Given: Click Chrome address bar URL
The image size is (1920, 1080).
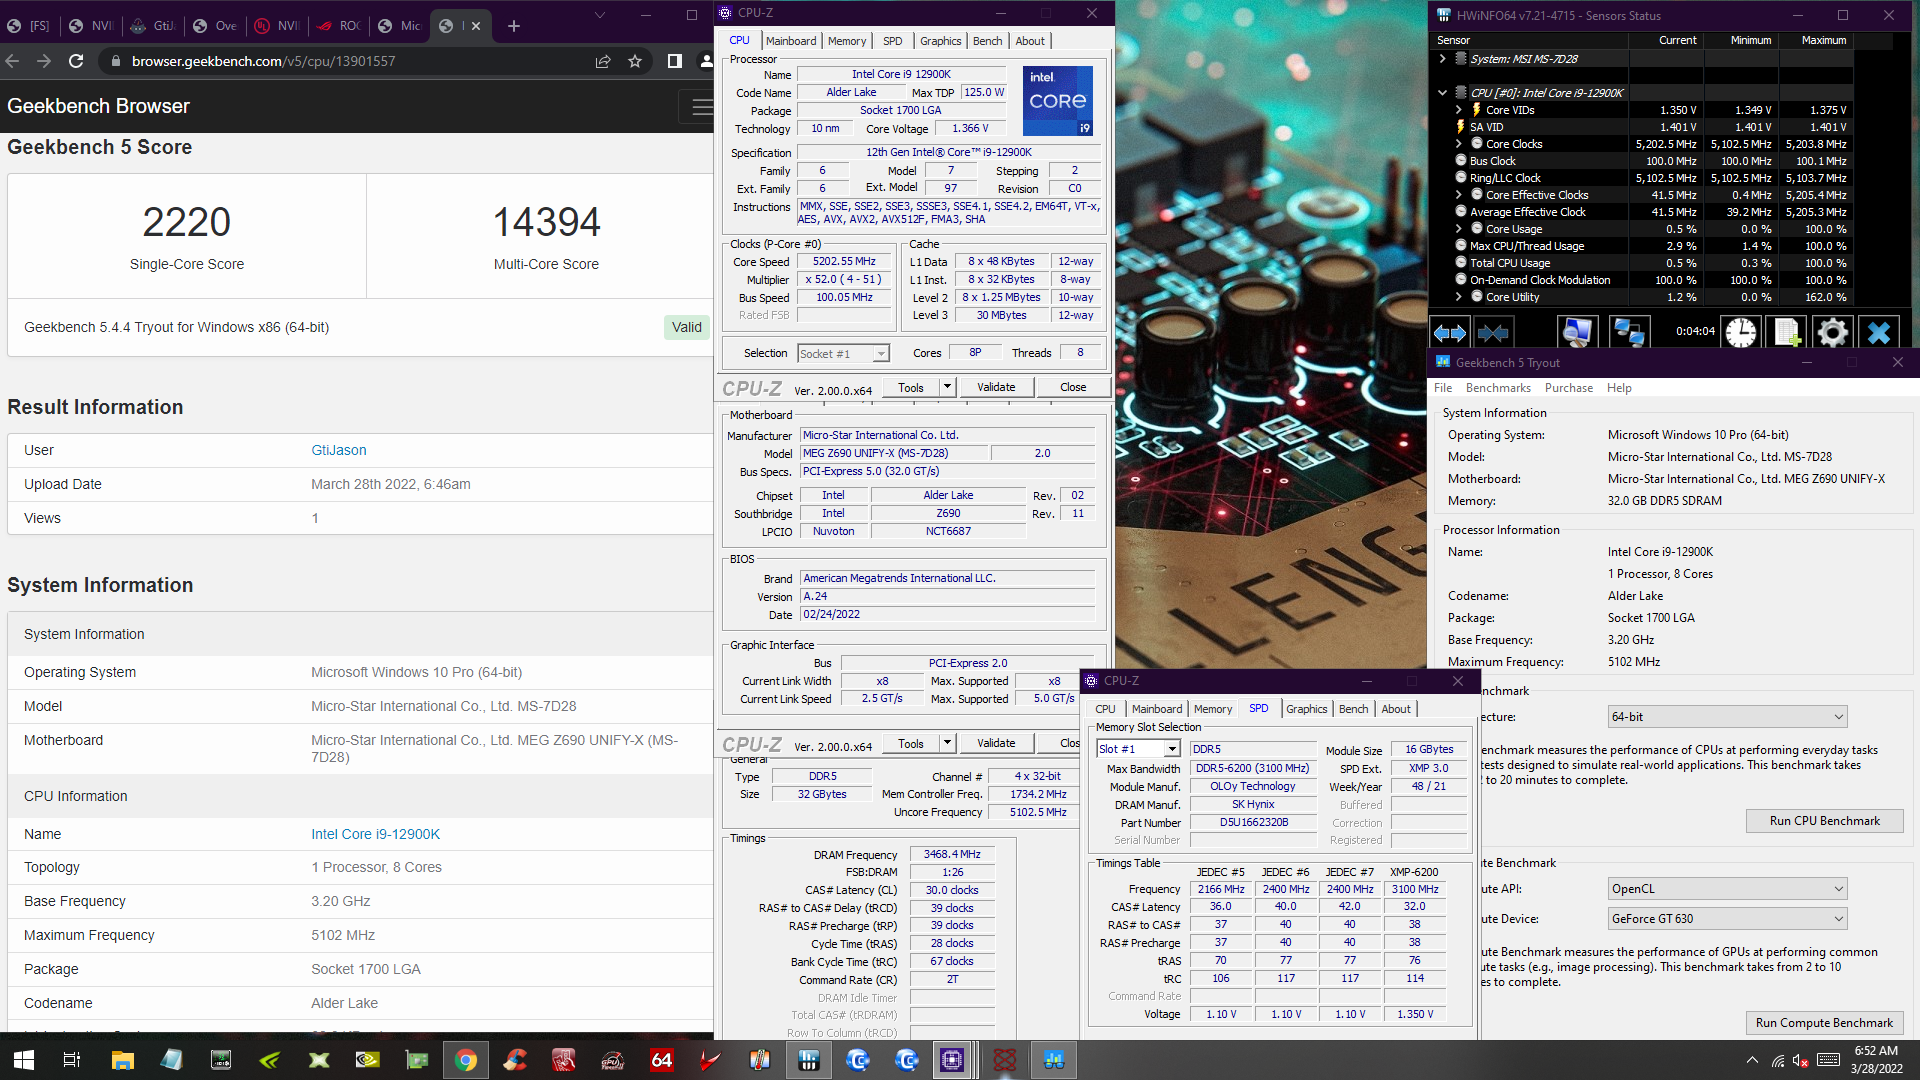Looking at the screenshot, I should (x=263, y=61).
